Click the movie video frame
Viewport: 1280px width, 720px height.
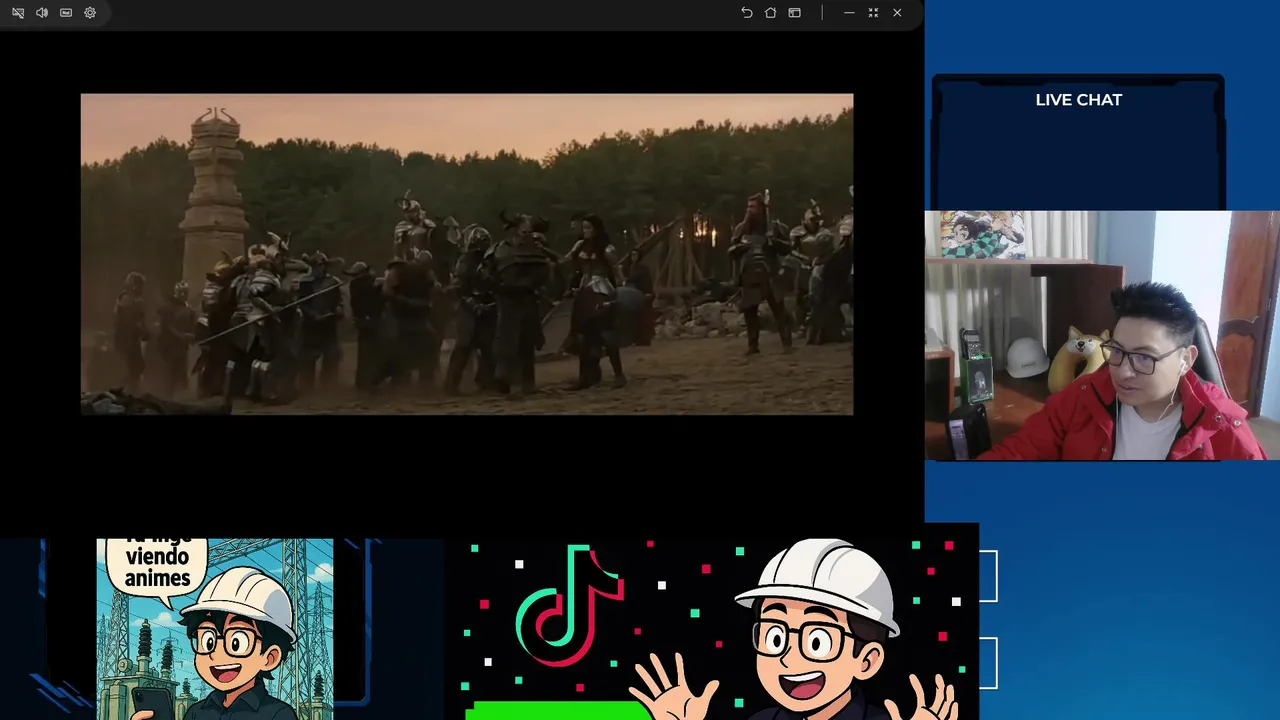coord(467,254)
